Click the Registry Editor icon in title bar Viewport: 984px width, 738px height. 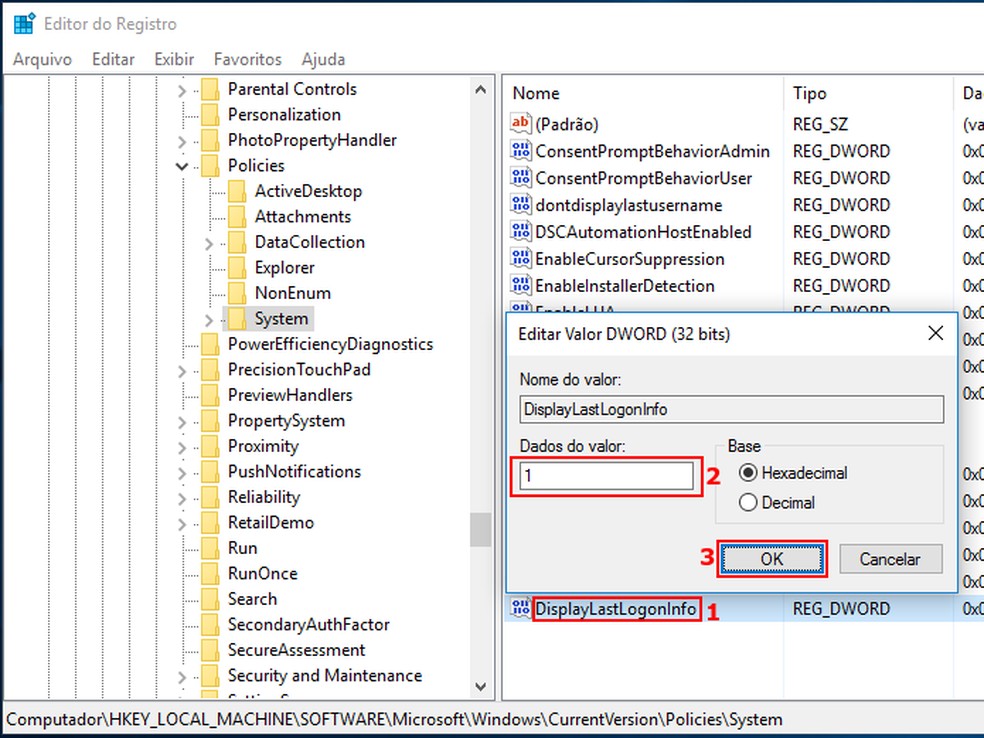point(20,22)
